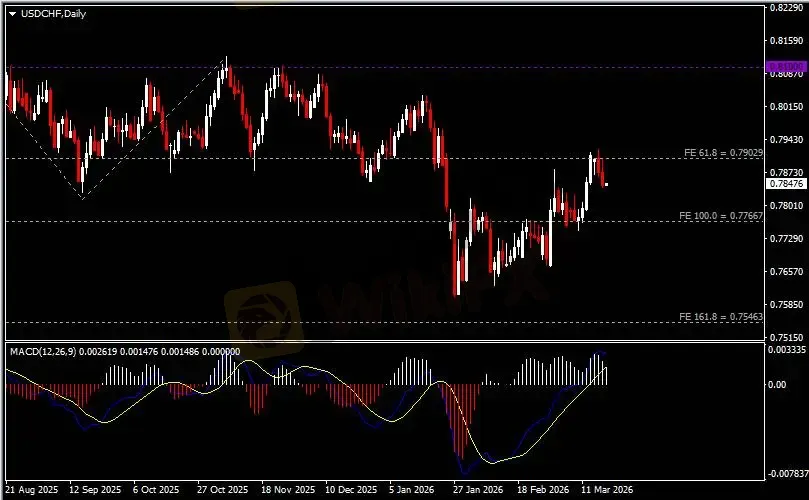Select the 6 Oct 2025 date label
This screenshot has width=809, height=500.
click(x=155, y=490)
